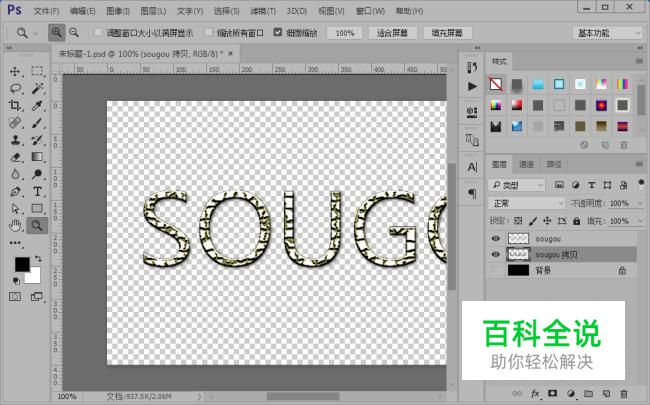Select the Dodge tool
Viewport: 650px width, 405px height.
[37, 174]
